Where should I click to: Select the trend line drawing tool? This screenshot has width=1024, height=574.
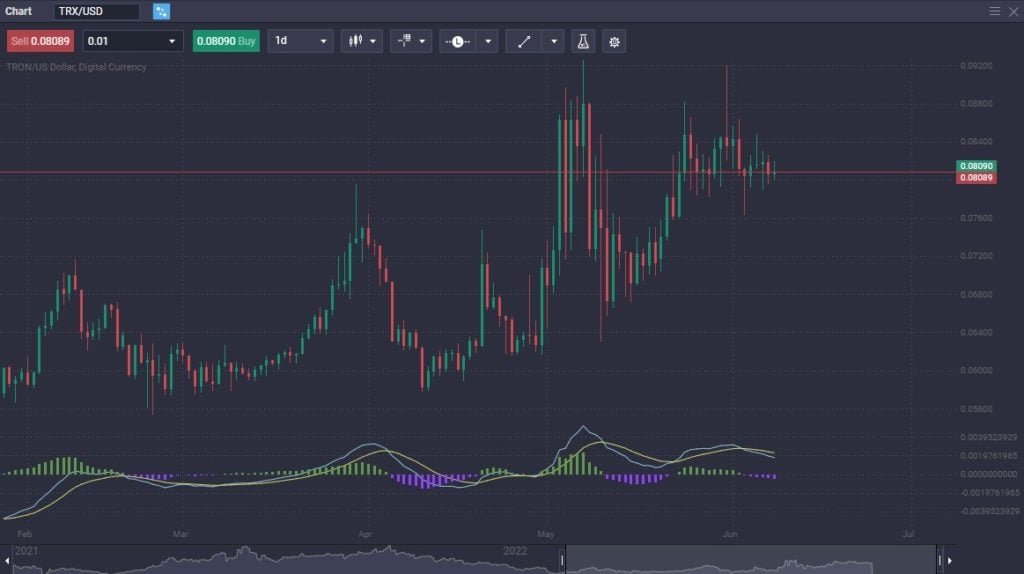point(523,41)
